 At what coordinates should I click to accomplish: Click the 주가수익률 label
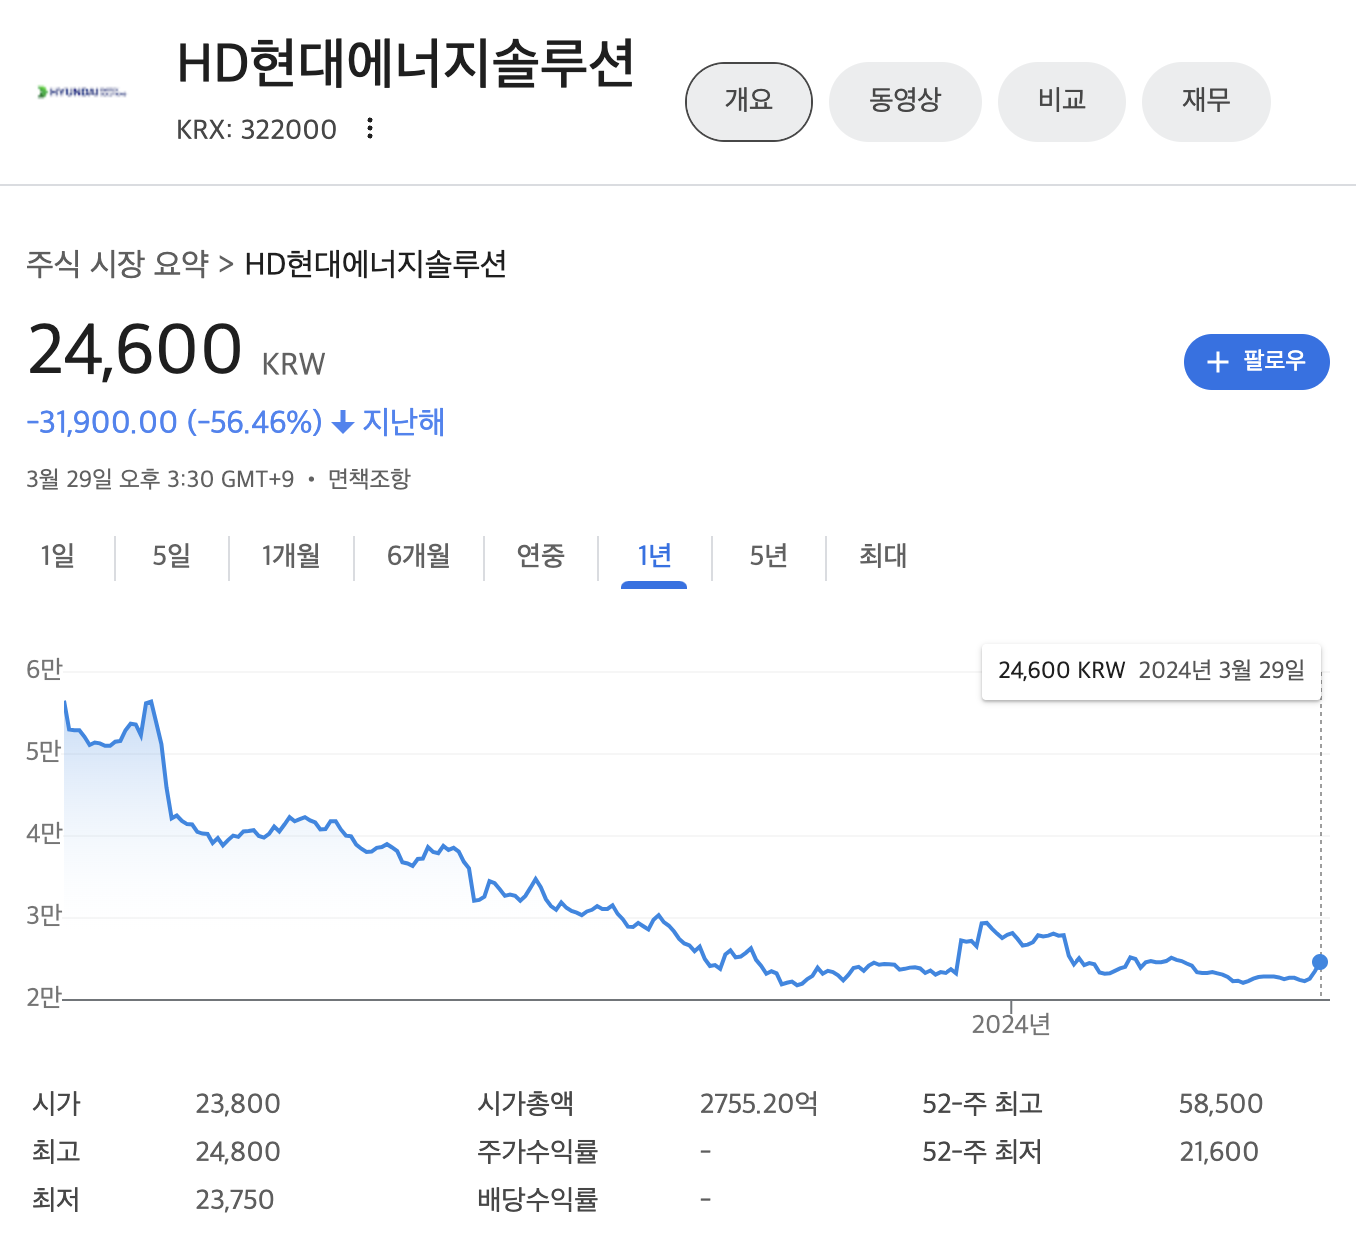click(x=538, y=1152)
